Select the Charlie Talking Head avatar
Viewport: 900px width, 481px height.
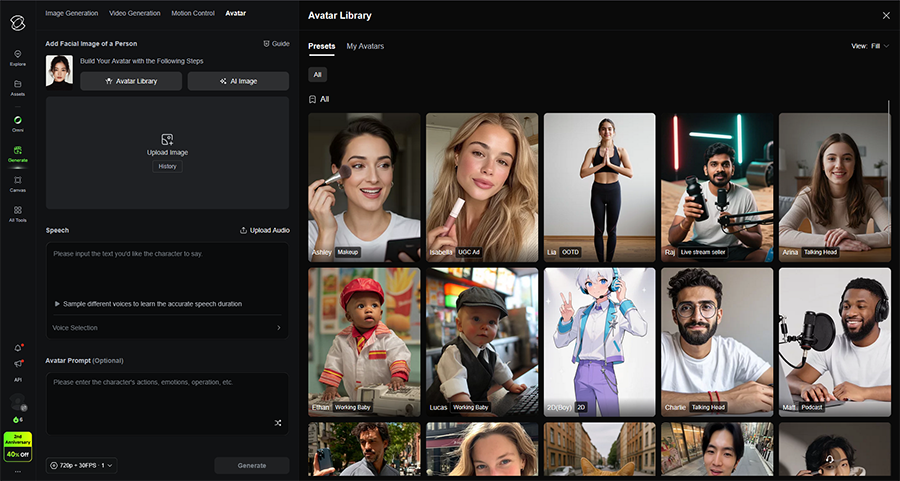coord(717,342)
